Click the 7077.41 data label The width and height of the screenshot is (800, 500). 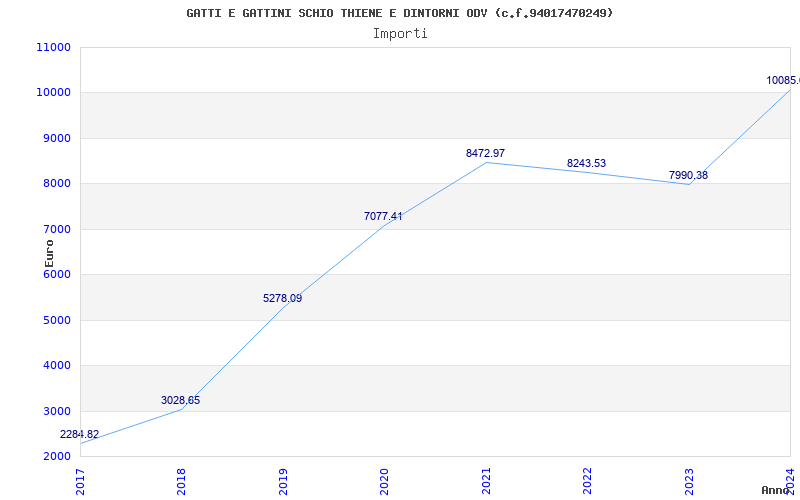(383, 216)
